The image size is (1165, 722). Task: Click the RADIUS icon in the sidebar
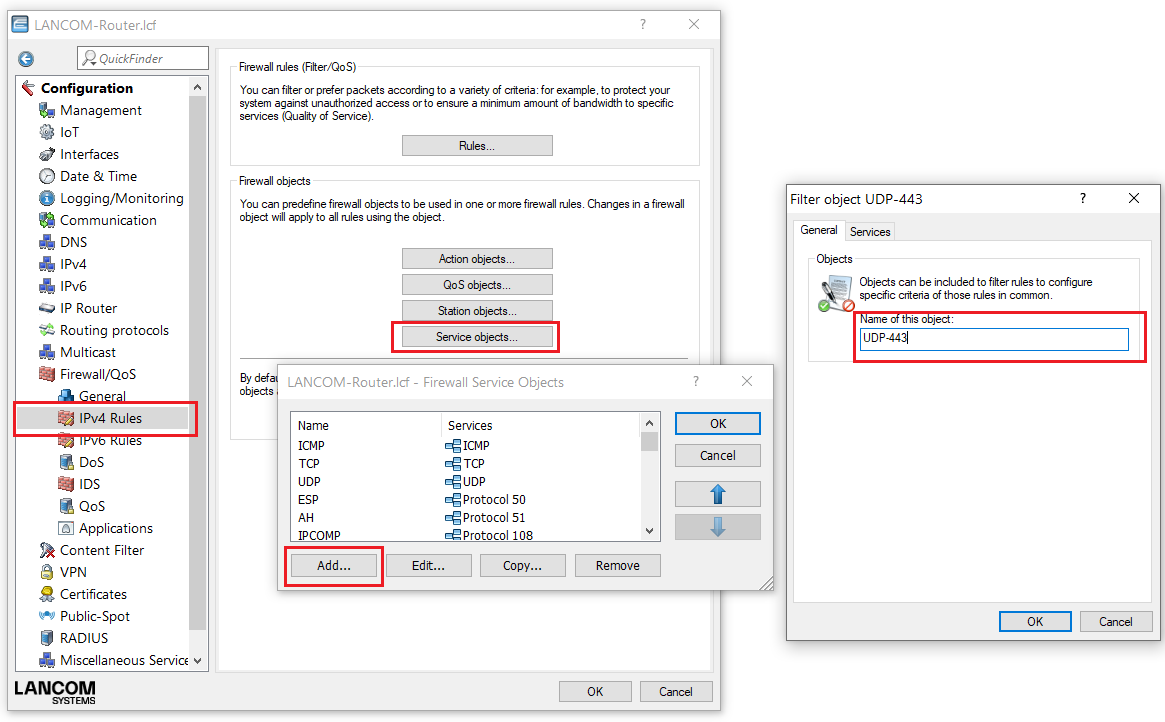point(47,638)
